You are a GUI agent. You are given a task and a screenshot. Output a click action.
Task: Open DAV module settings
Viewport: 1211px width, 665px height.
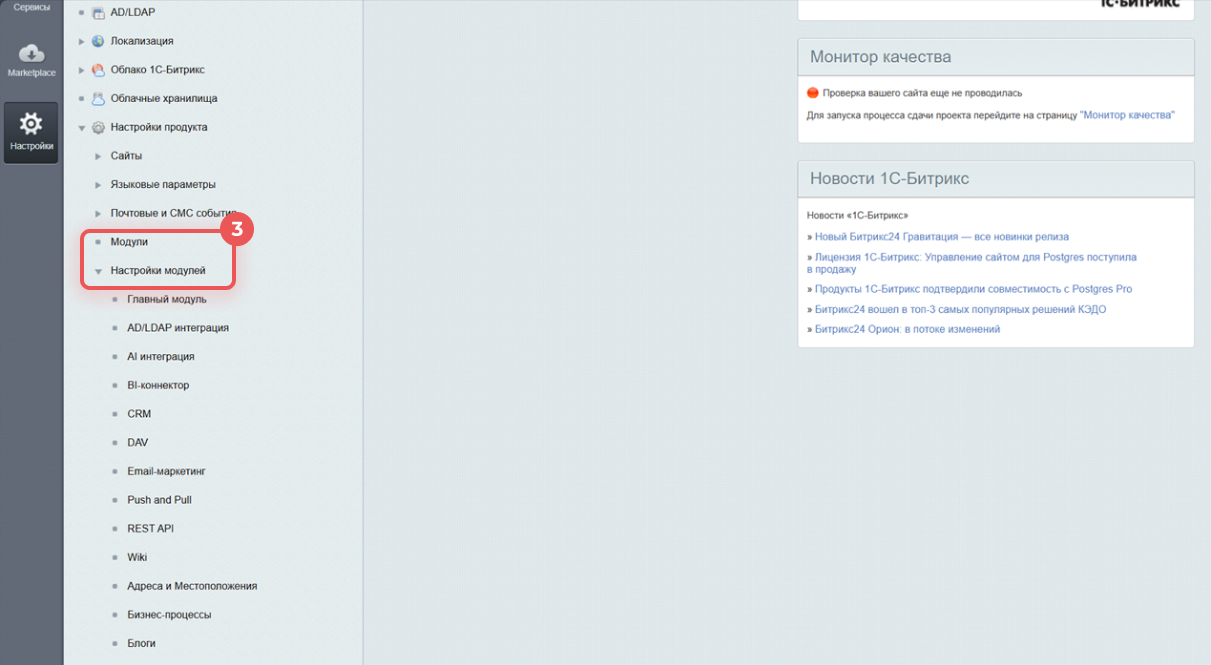(138, 443)
